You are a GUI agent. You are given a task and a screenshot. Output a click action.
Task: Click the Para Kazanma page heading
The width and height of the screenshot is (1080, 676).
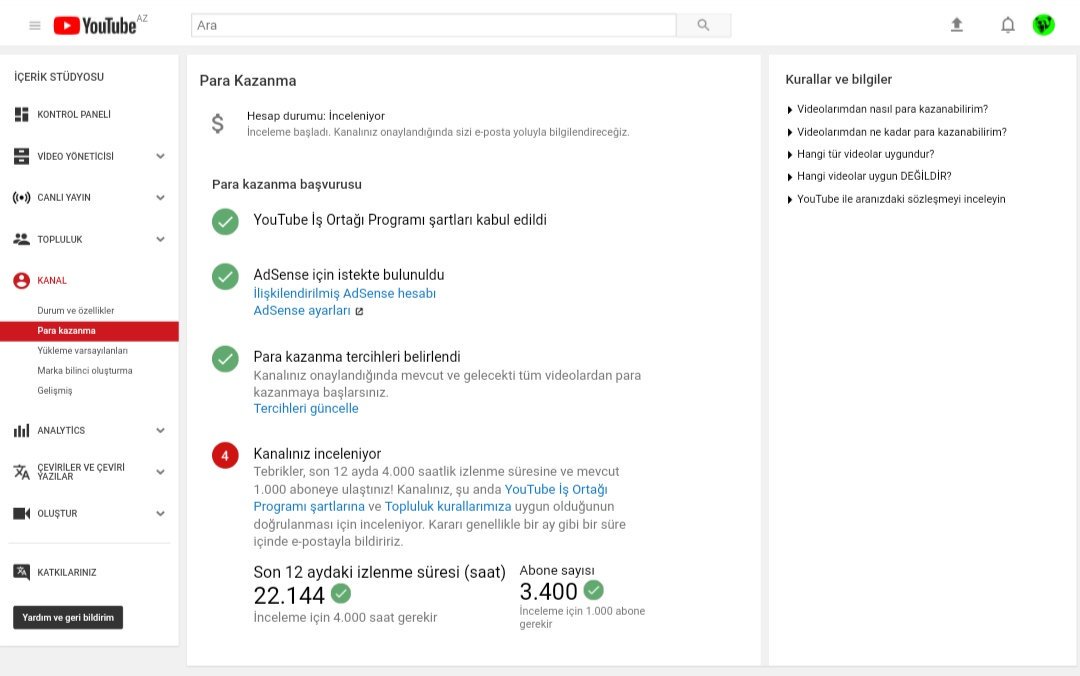coord(248,81)
